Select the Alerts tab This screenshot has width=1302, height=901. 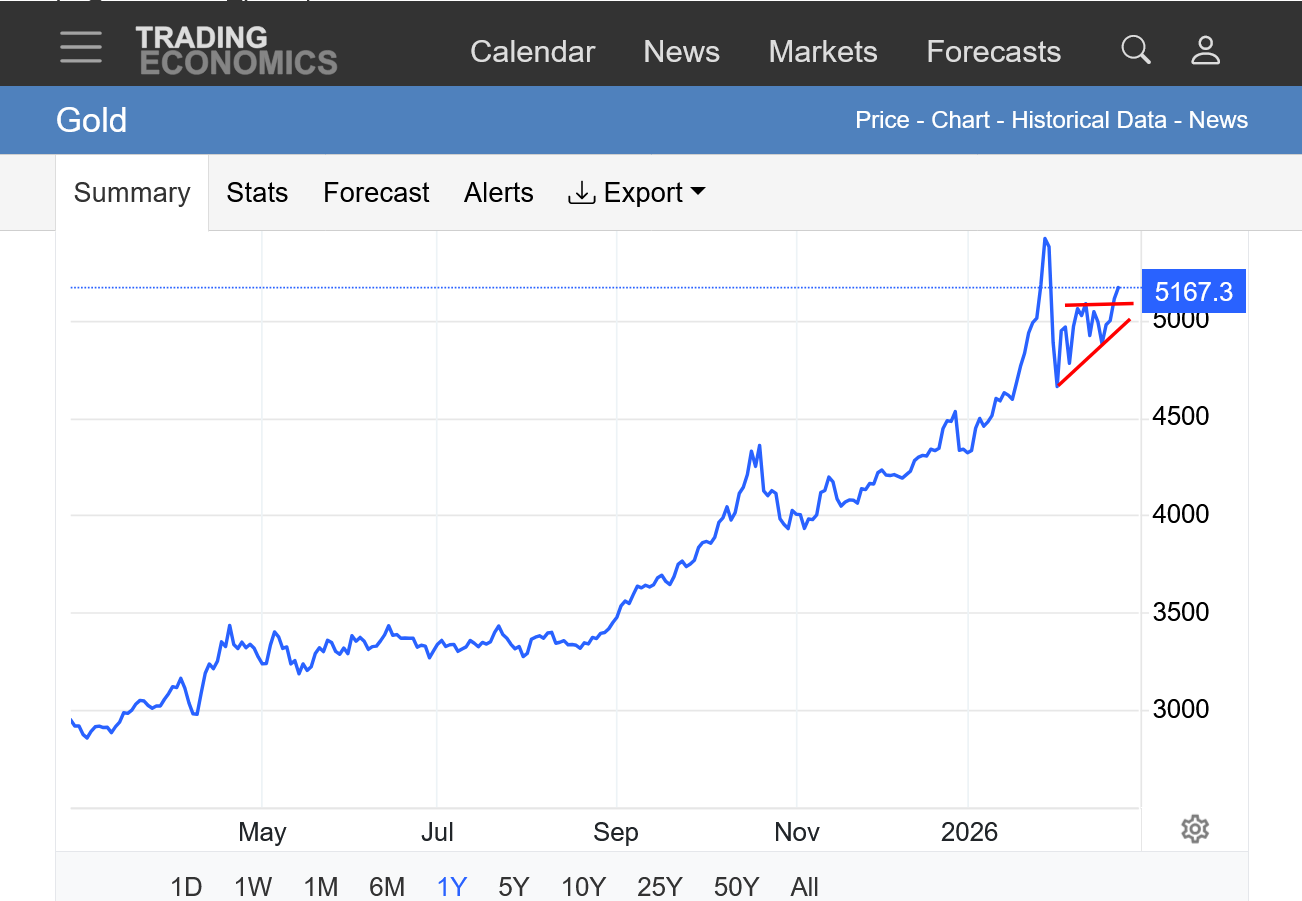[498, 193]
